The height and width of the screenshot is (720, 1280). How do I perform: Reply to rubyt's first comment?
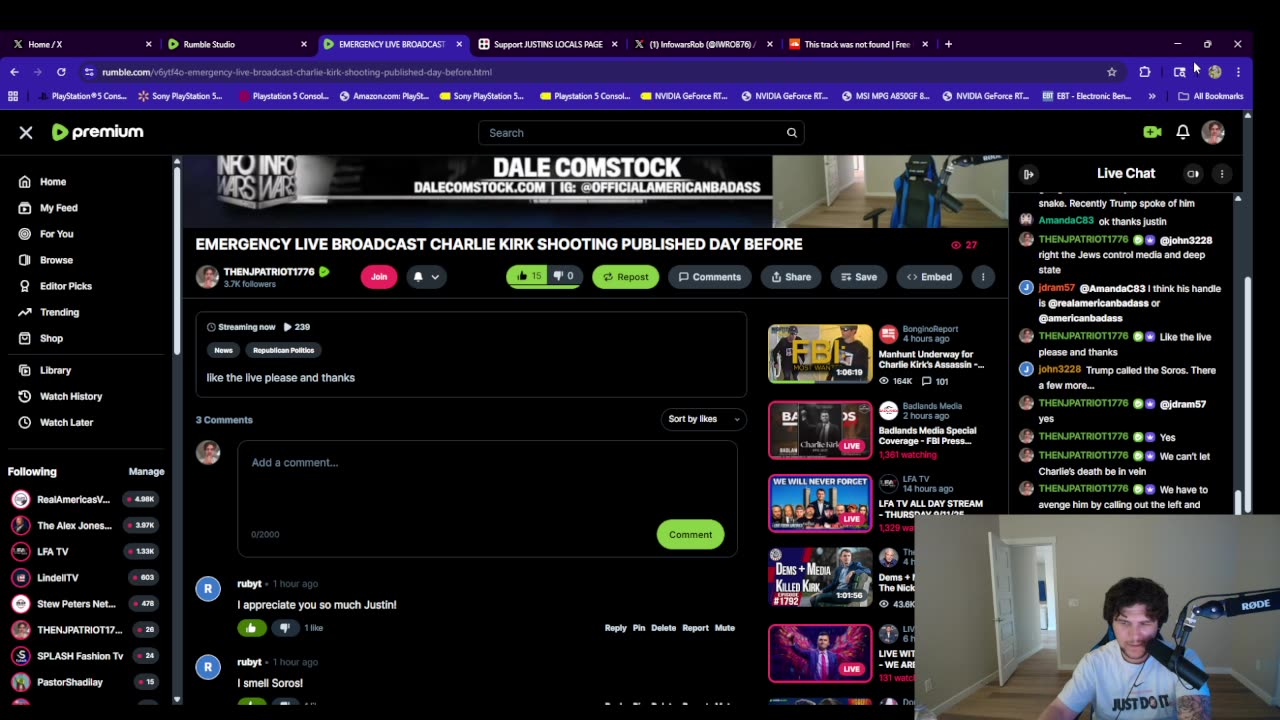point(615,628)
